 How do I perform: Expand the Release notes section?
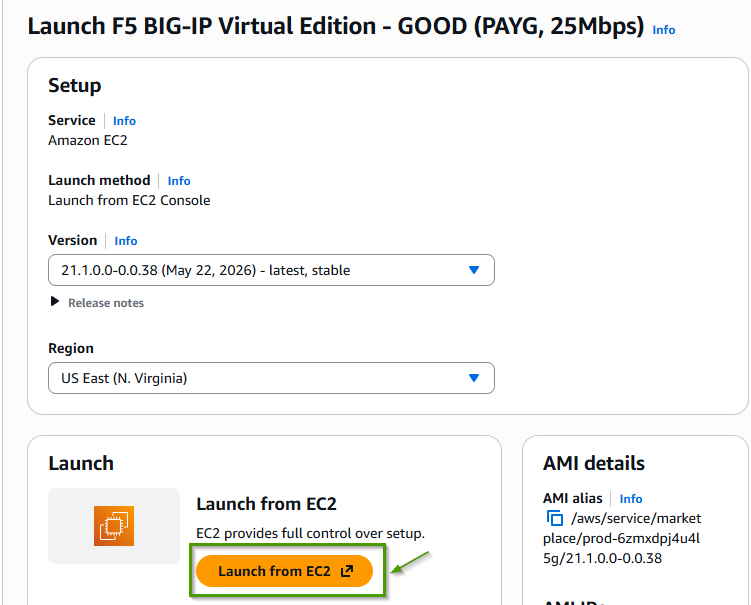(97, 302)
